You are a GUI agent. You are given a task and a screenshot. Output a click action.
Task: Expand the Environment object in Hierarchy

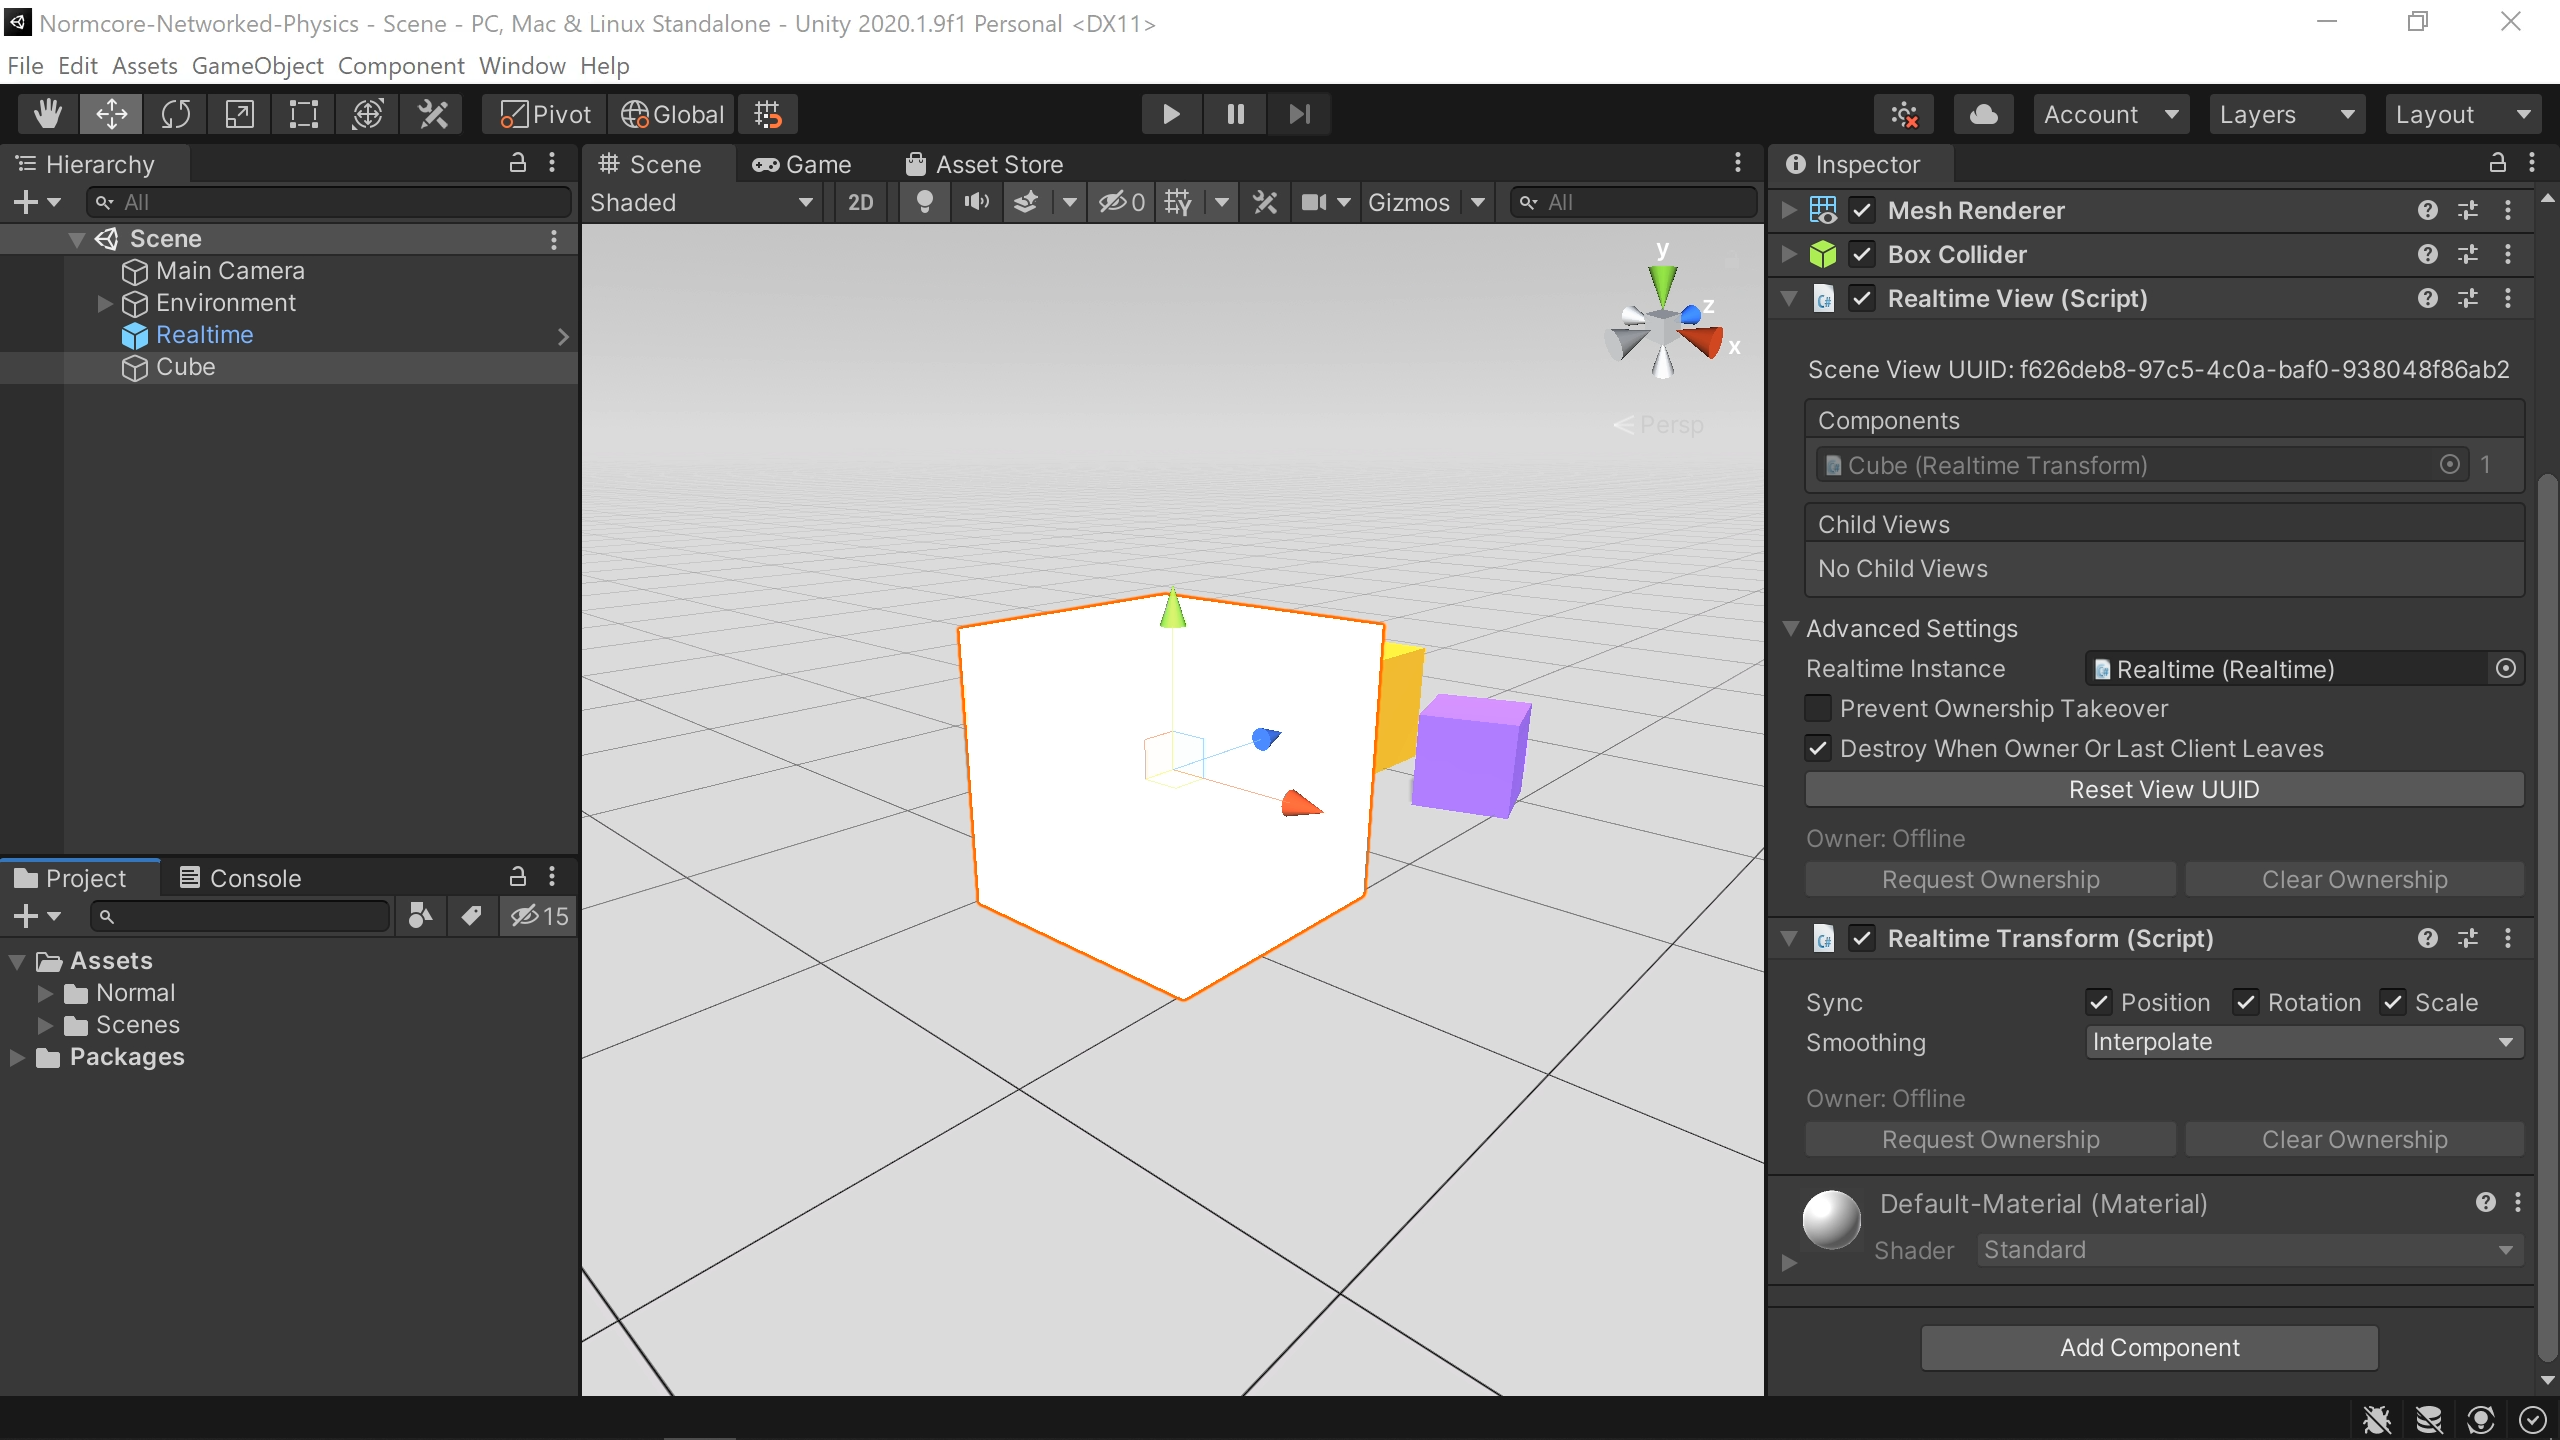pos(104,303)
